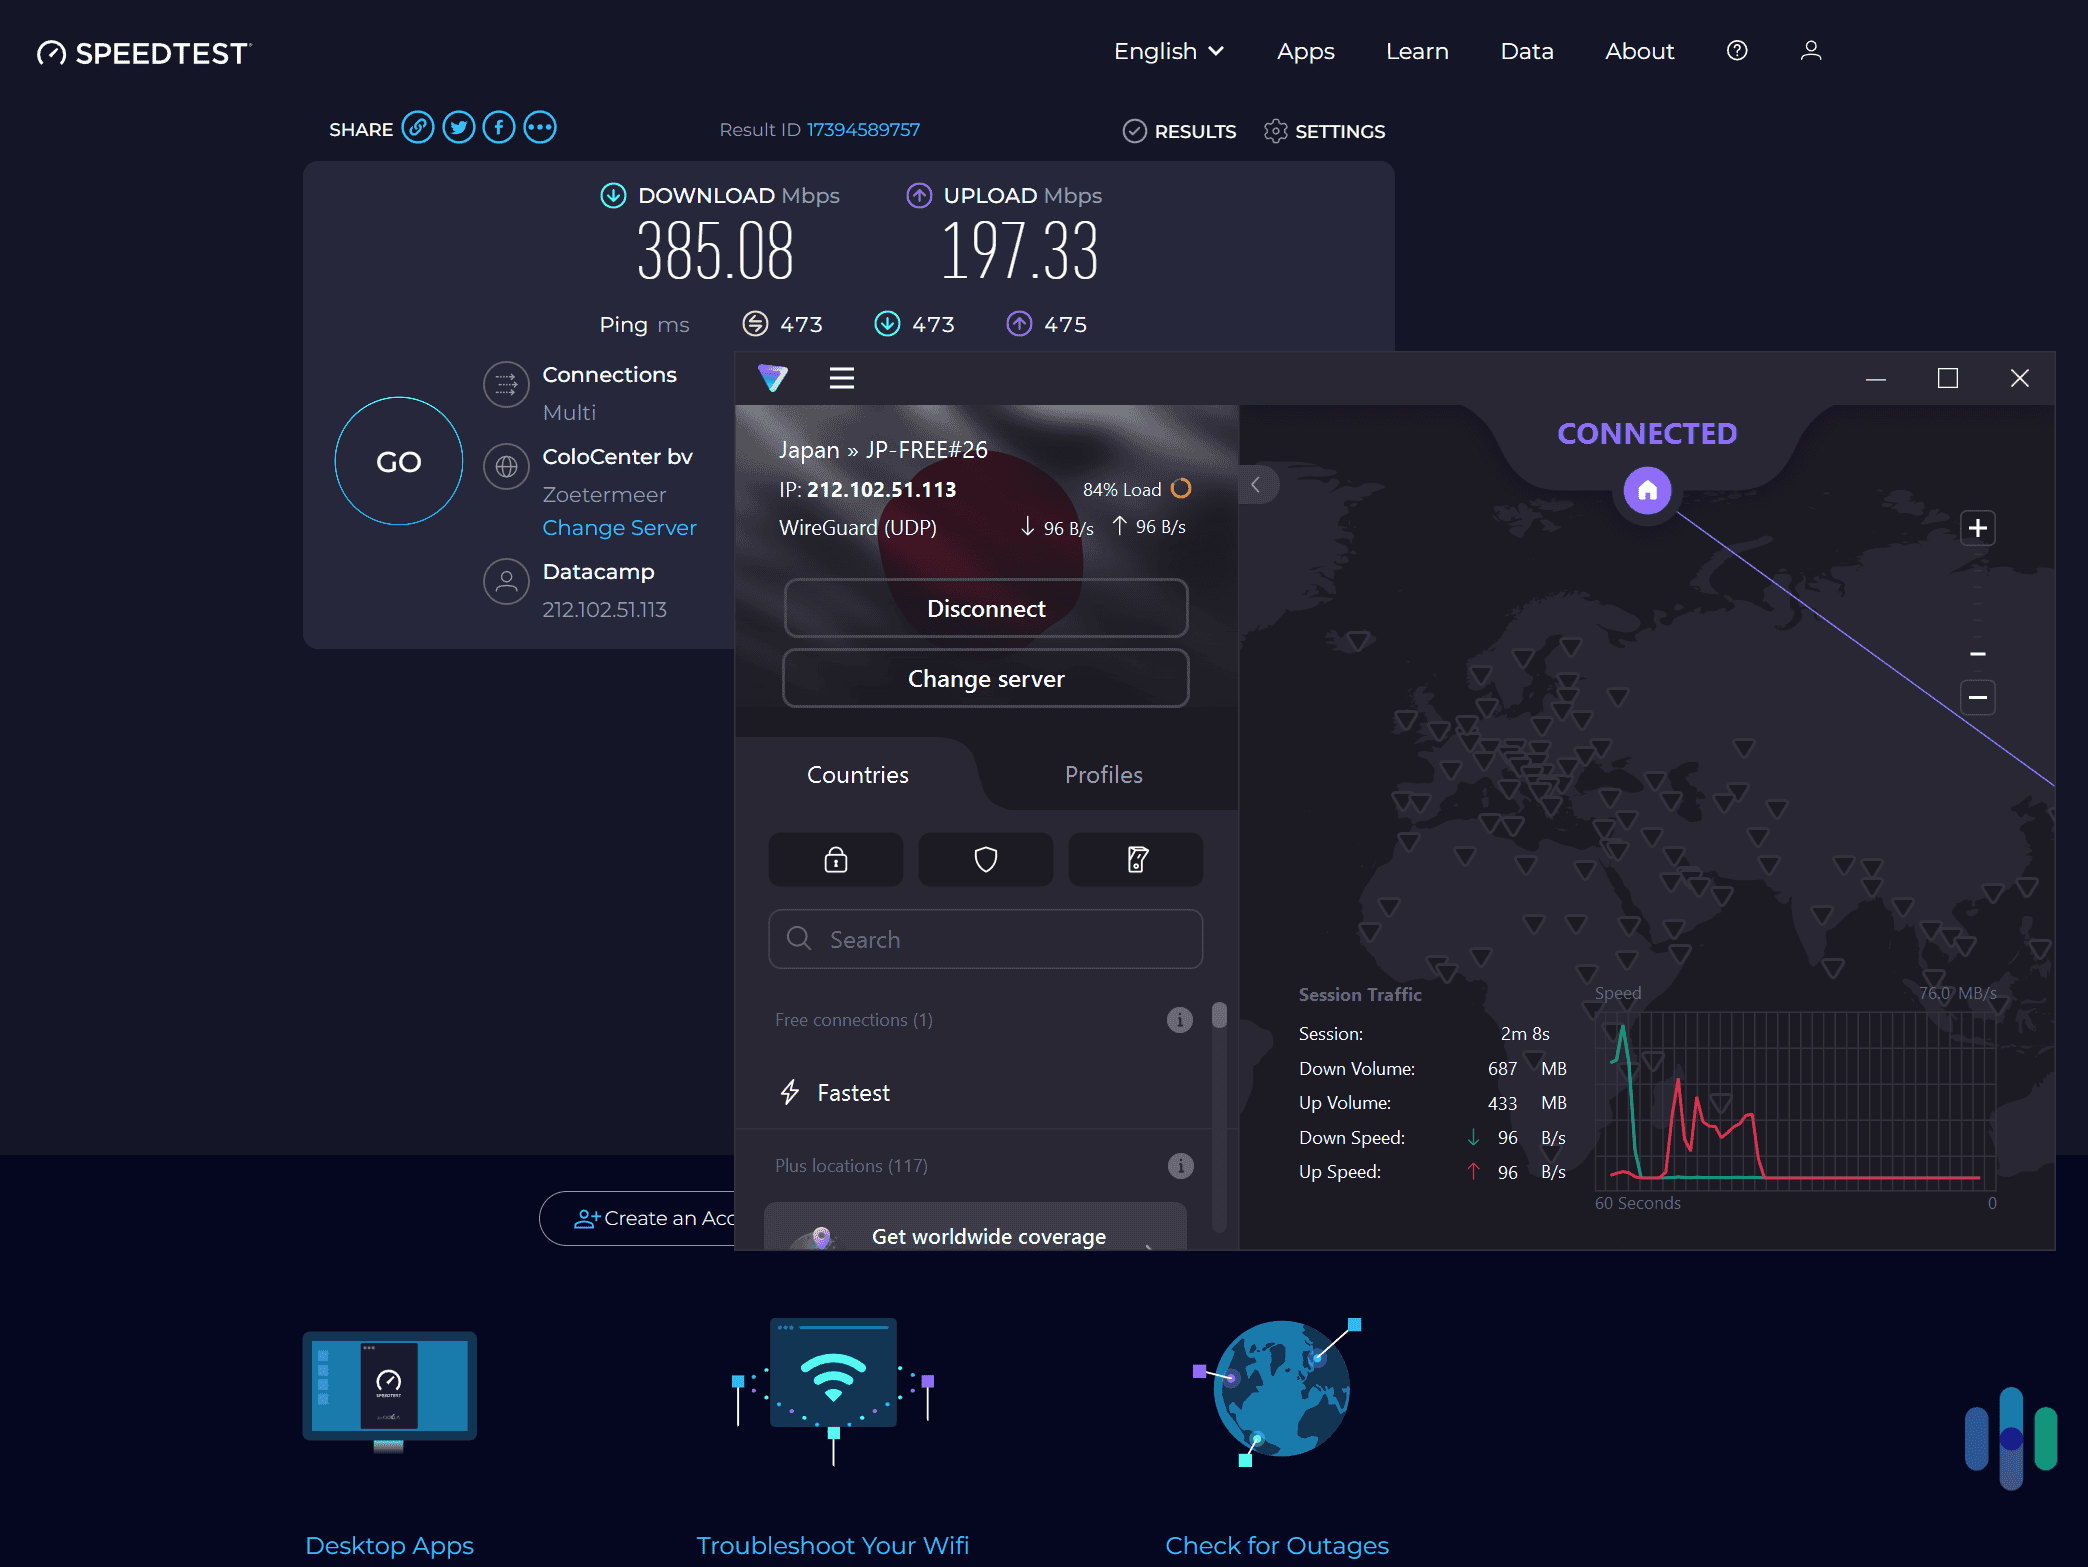This screenshot has height=1567, width=2088.
Task: Toggle the home pin location marker
Action: tap(1647, 487)
